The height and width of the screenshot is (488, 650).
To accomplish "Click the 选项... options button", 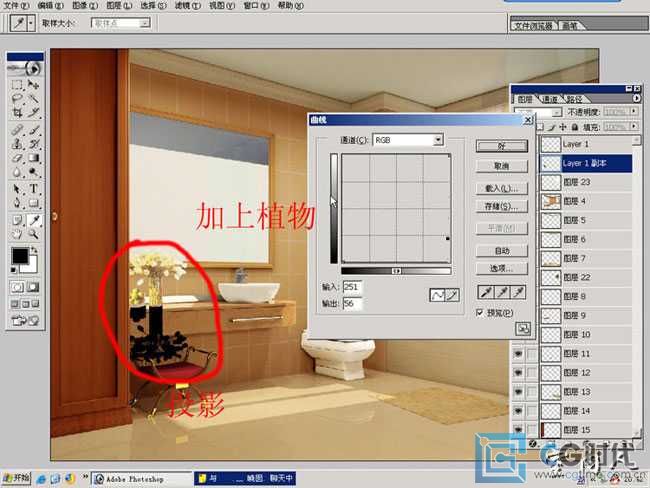I will click(x=502, y=269).
